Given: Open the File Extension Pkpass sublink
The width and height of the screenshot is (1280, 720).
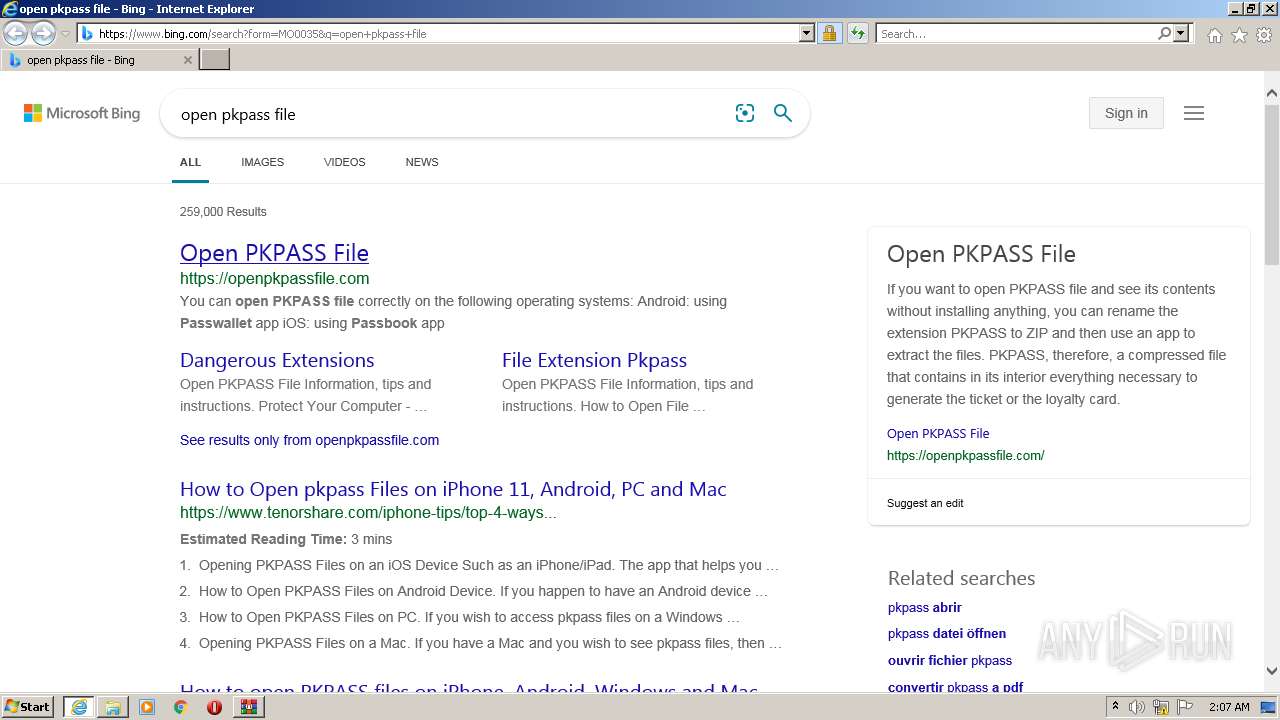Looking at the screenshot, I should point(594,360).
